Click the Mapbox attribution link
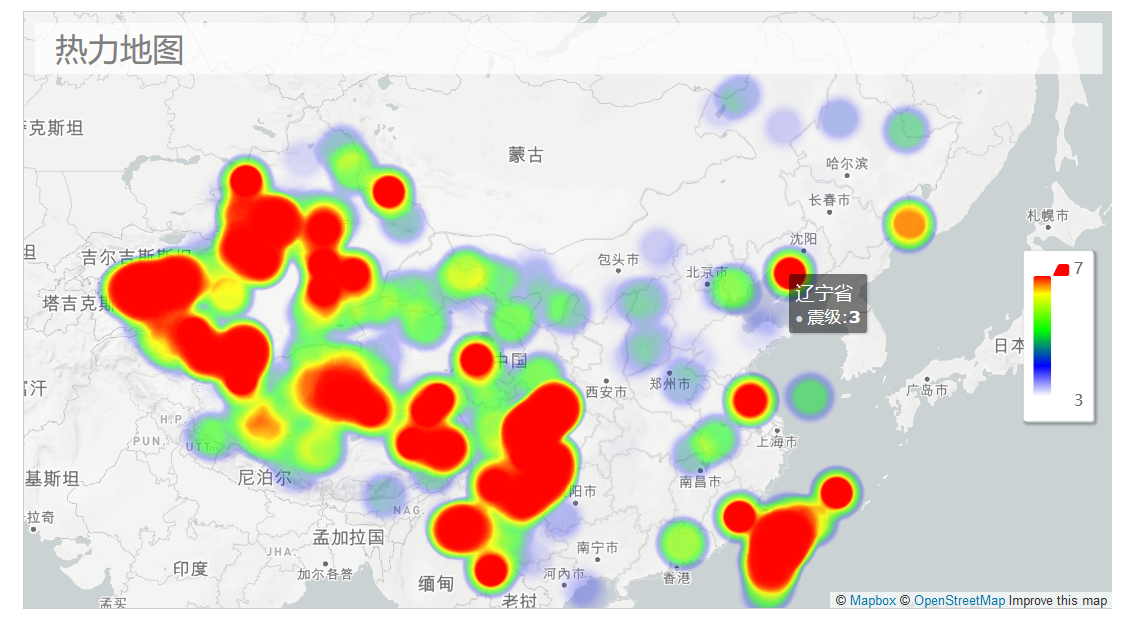This screenshot has width=1125, height=636. [872, 601]
